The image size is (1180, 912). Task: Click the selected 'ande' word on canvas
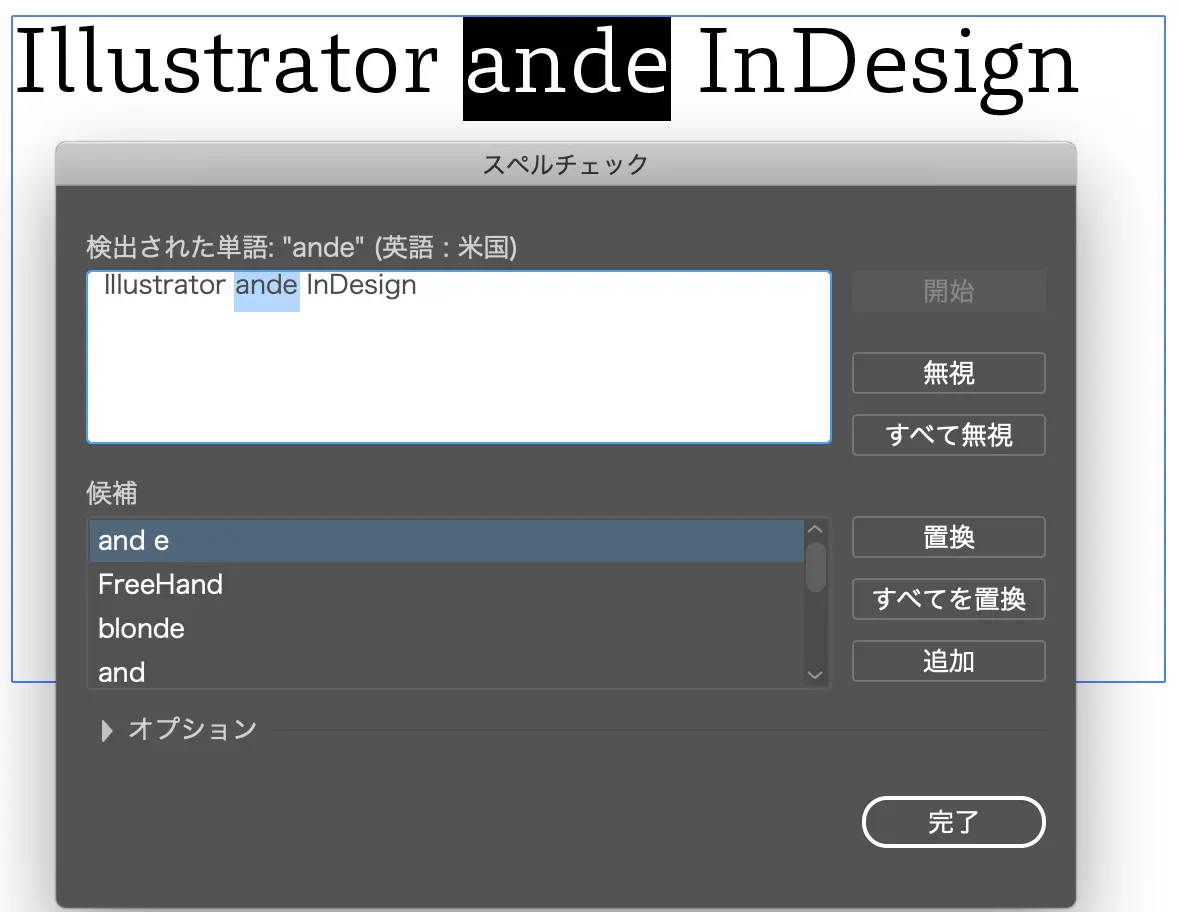pos(567,68)
